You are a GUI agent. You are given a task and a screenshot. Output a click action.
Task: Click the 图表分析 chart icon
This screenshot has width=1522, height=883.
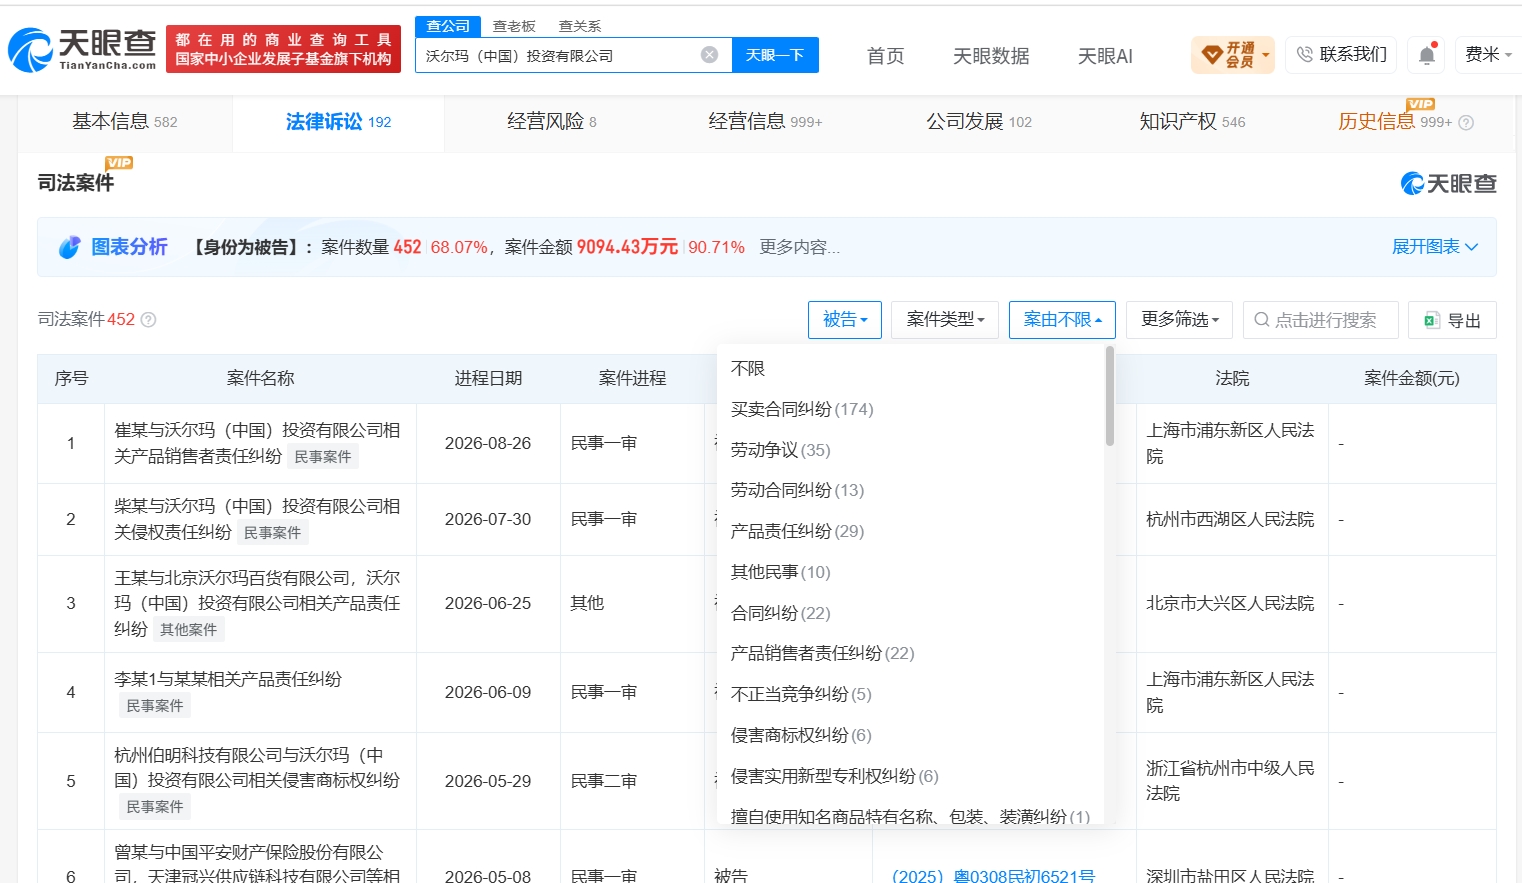pos(69,247)
